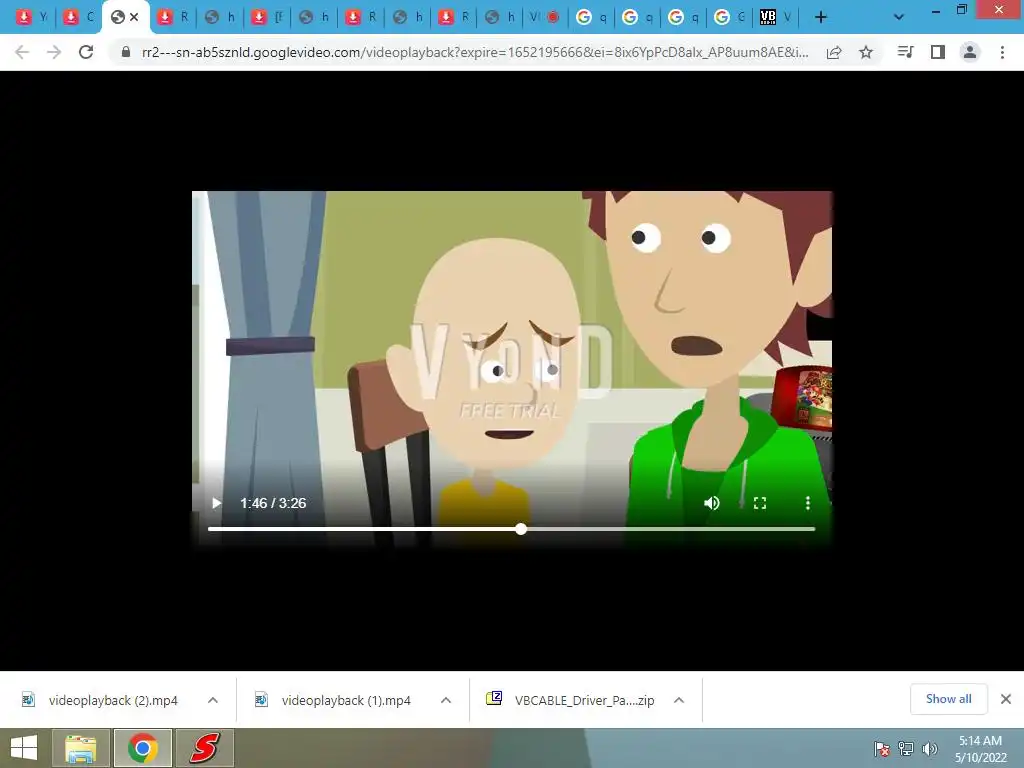Open the Action Center flag icon in the tray
Viewport: 1024px width, 768px height.
[x=882, y=748]
